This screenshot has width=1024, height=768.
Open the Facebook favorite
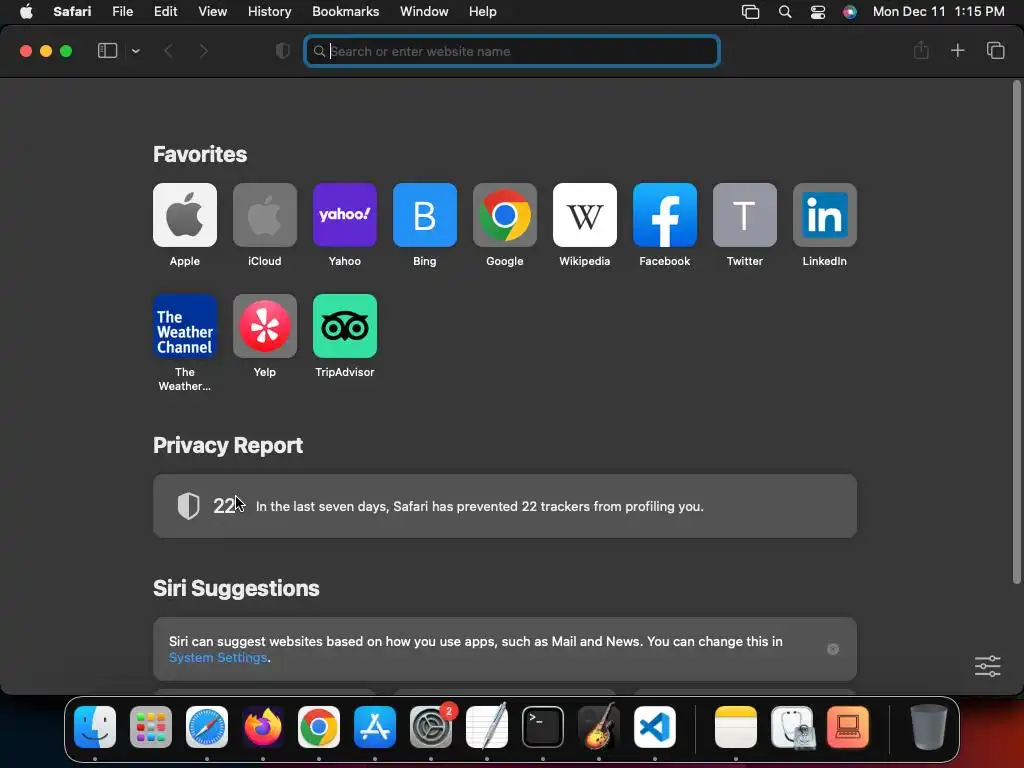coord(665,215)
